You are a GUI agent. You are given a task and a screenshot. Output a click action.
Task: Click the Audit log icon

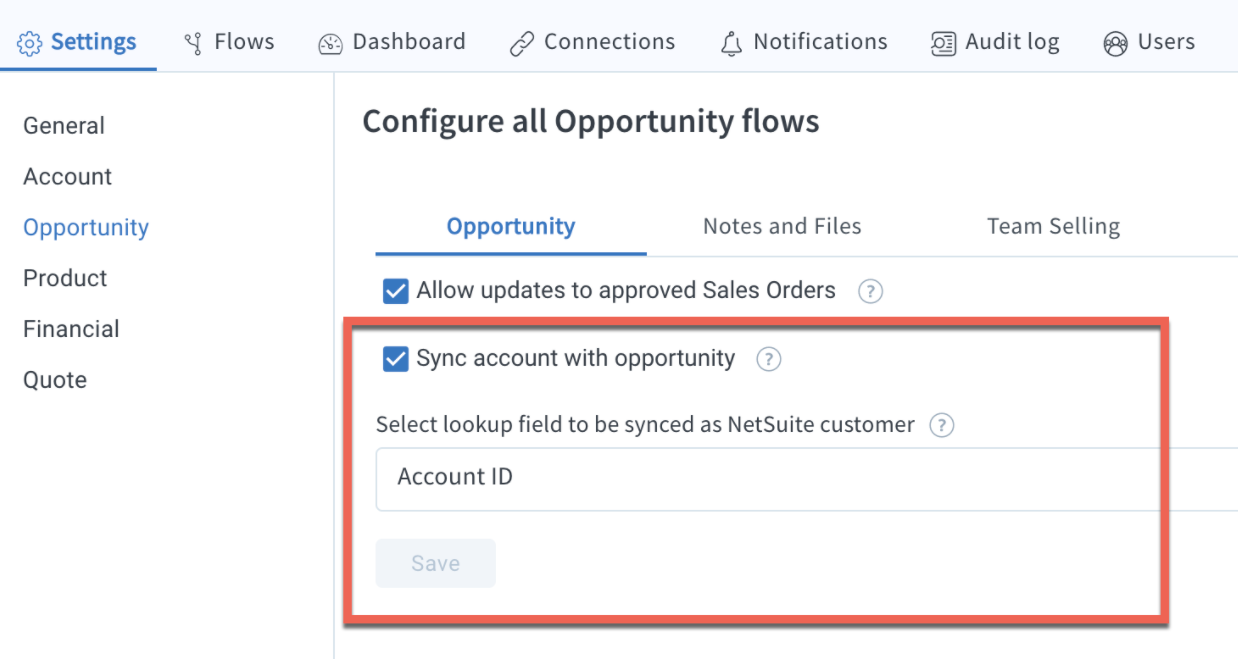(943, 43)
